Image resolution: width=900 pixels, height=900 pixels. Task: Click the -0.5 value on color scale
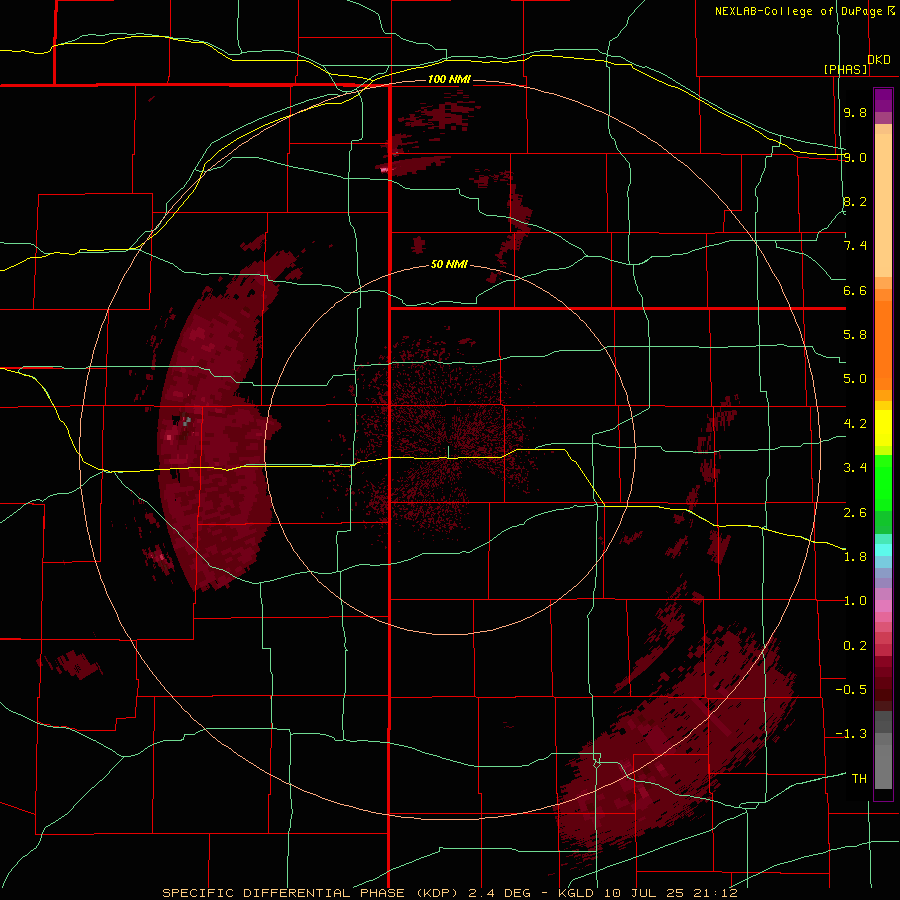(x=851, y=690)
